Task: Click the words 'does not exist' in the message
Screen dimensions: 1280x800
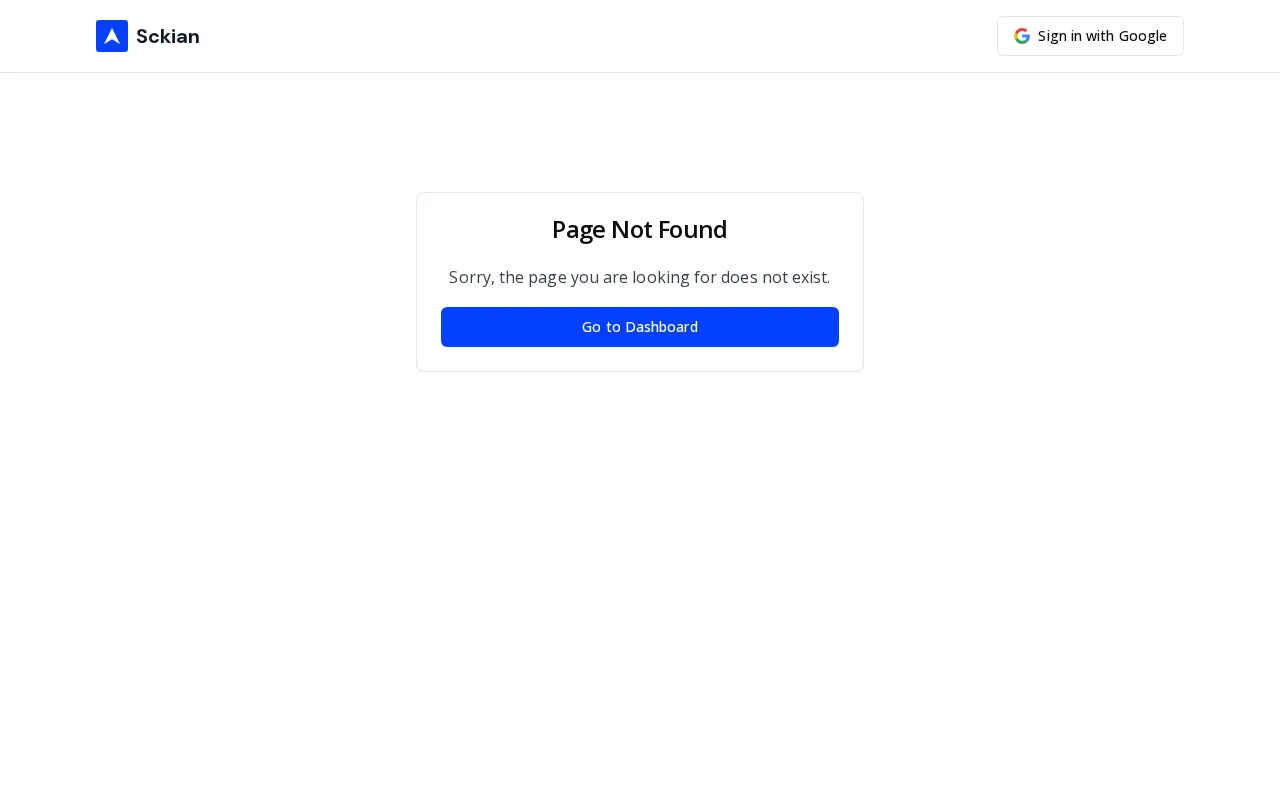Action: [775, 277]
